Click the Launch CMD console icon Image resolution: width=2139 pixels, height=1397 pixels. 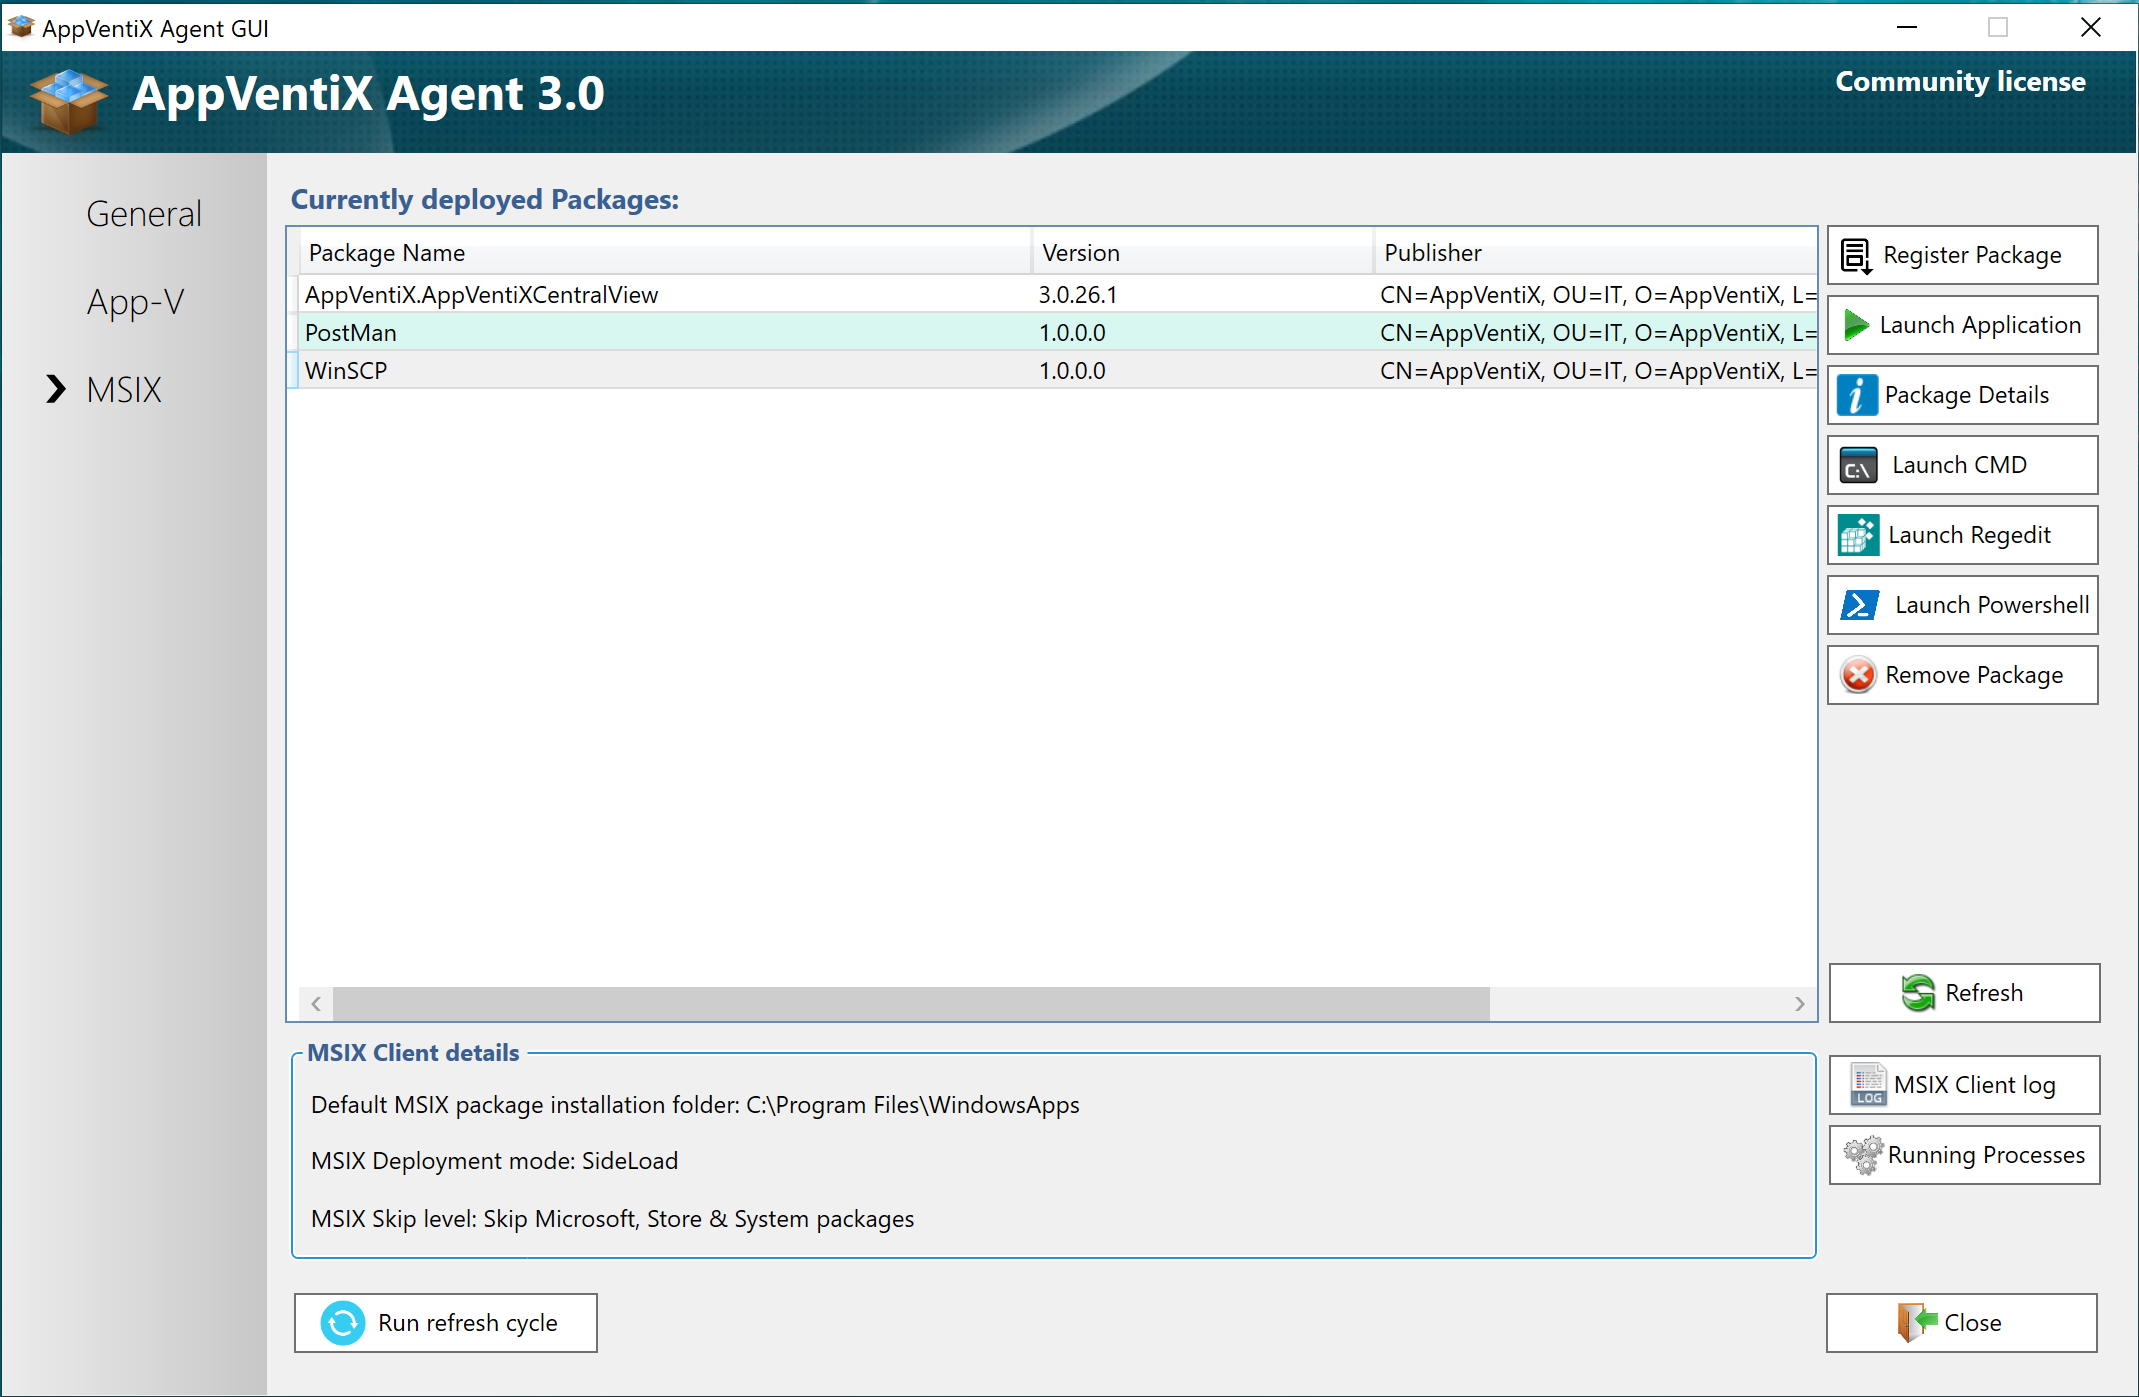[x=1858, y=466]
